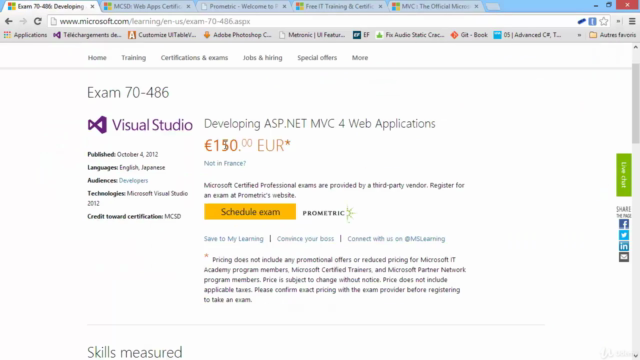
Task: Click the Developing ASP.NET MVC 4 Web Applications title
Action: tap(320, 124)
